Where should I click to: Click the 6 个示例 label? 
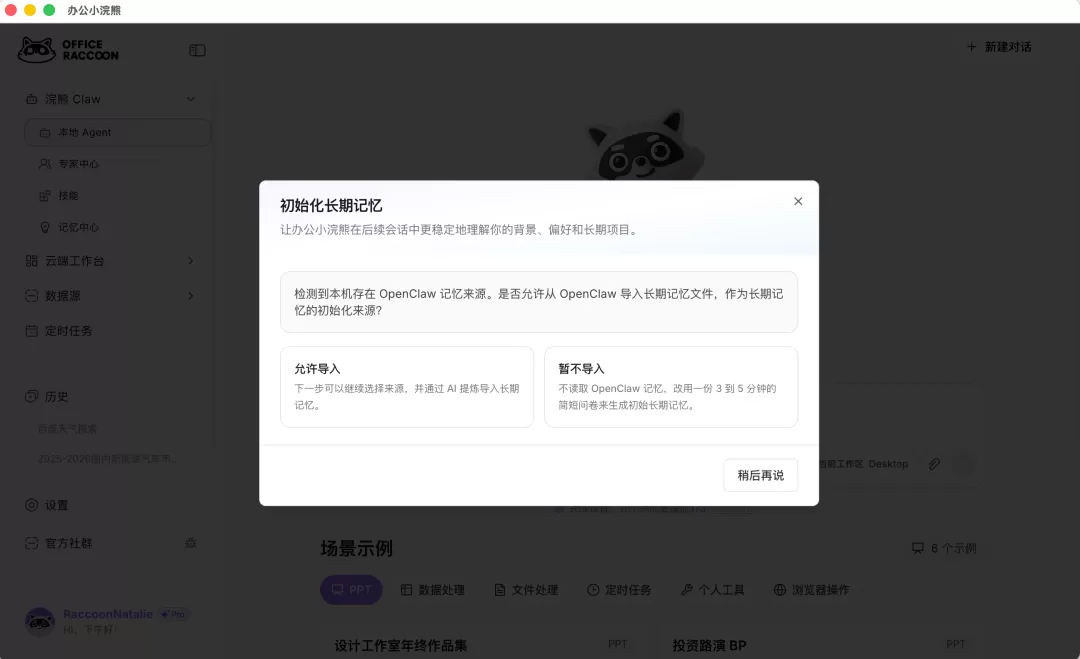pos(944,548)
